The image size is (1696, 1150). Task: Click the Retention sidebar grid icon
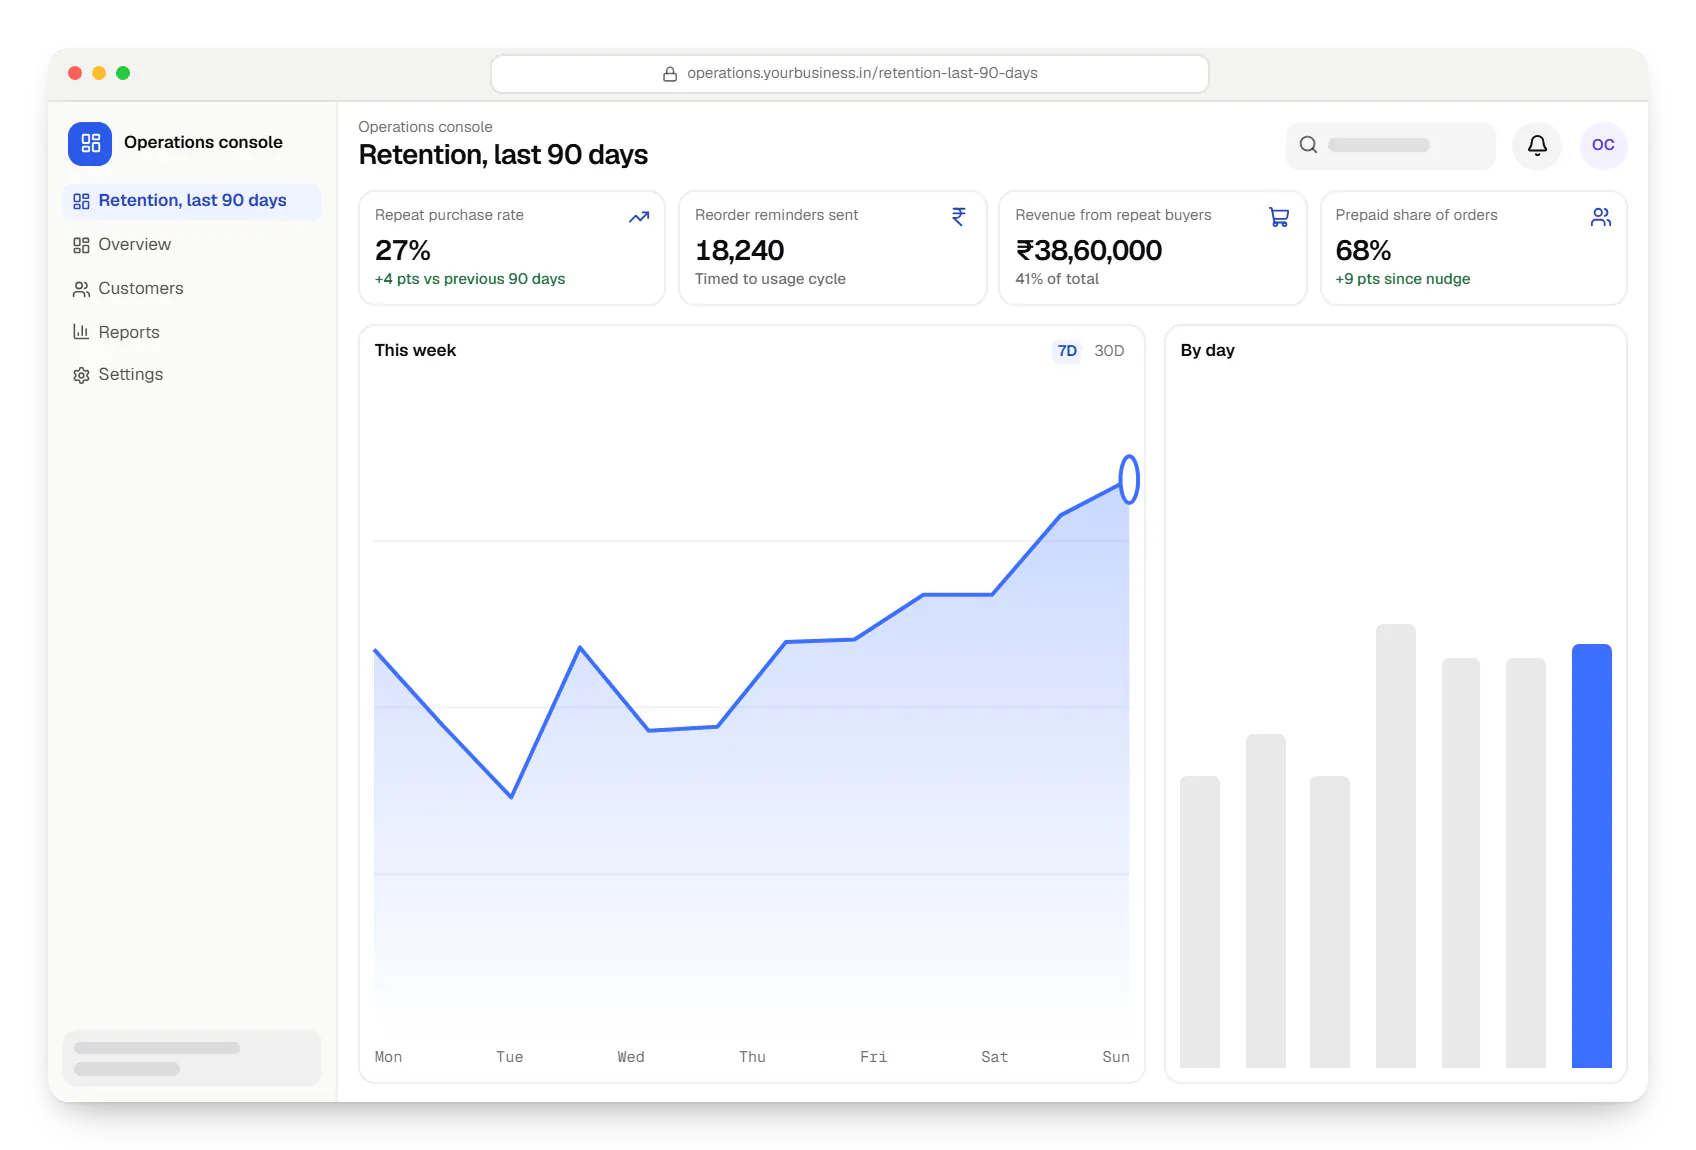pyautogui.click(x=81, y=201)
